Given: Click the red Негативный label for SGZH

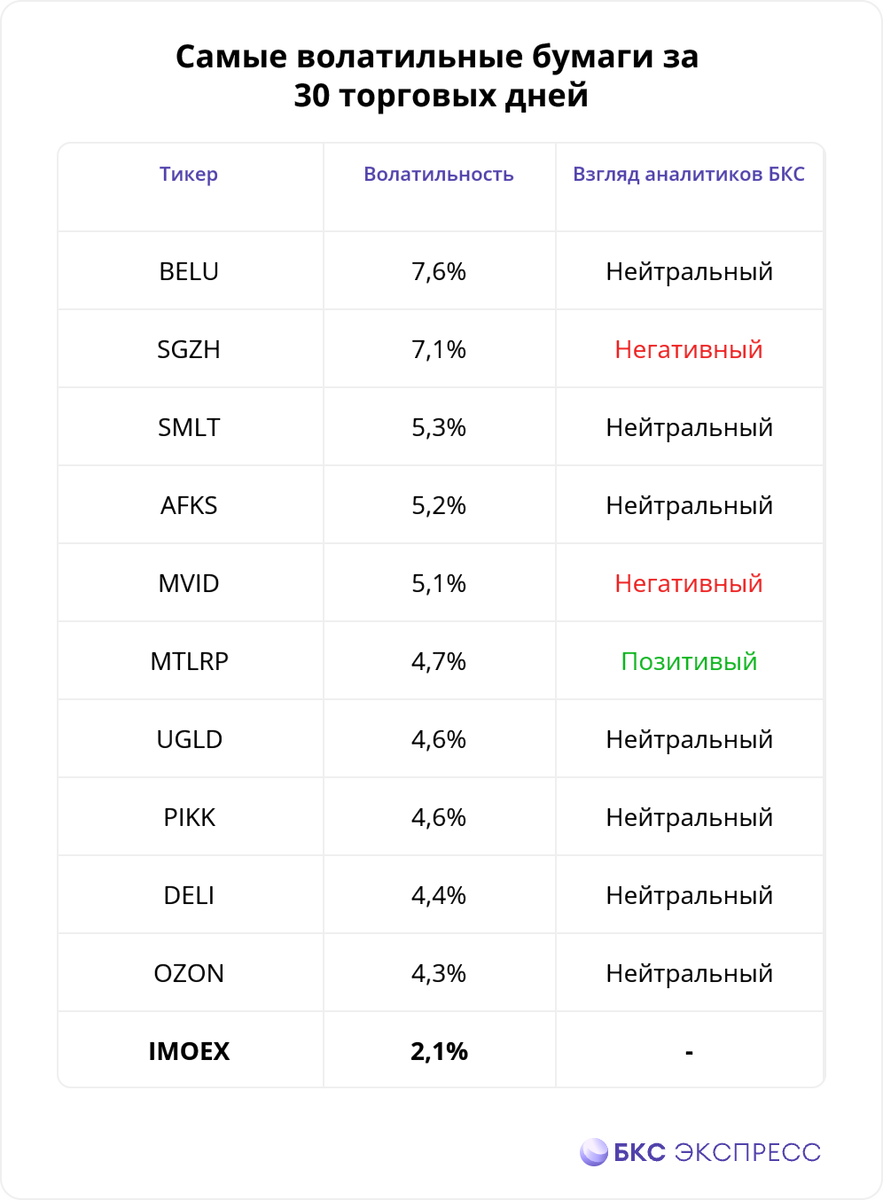Looking at the screenshot, I should point(689,349).
